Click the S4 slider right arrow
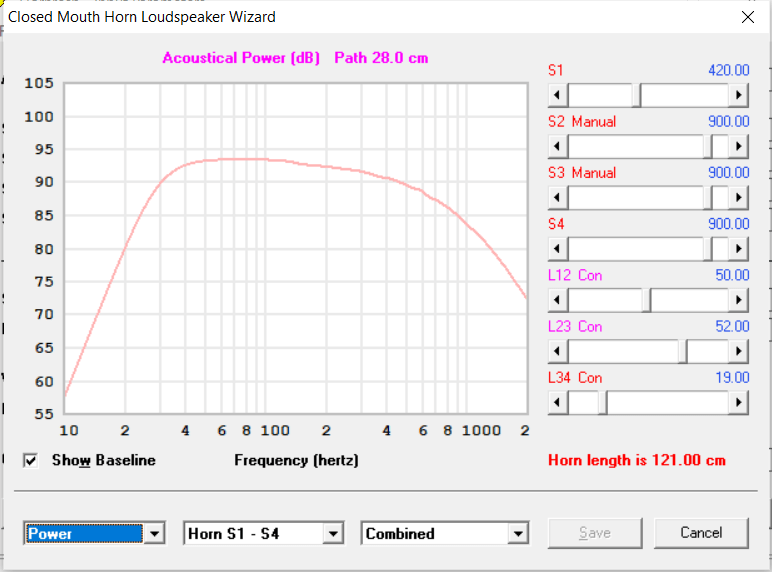Screen dimensions: 772x572 pos(738,249)
